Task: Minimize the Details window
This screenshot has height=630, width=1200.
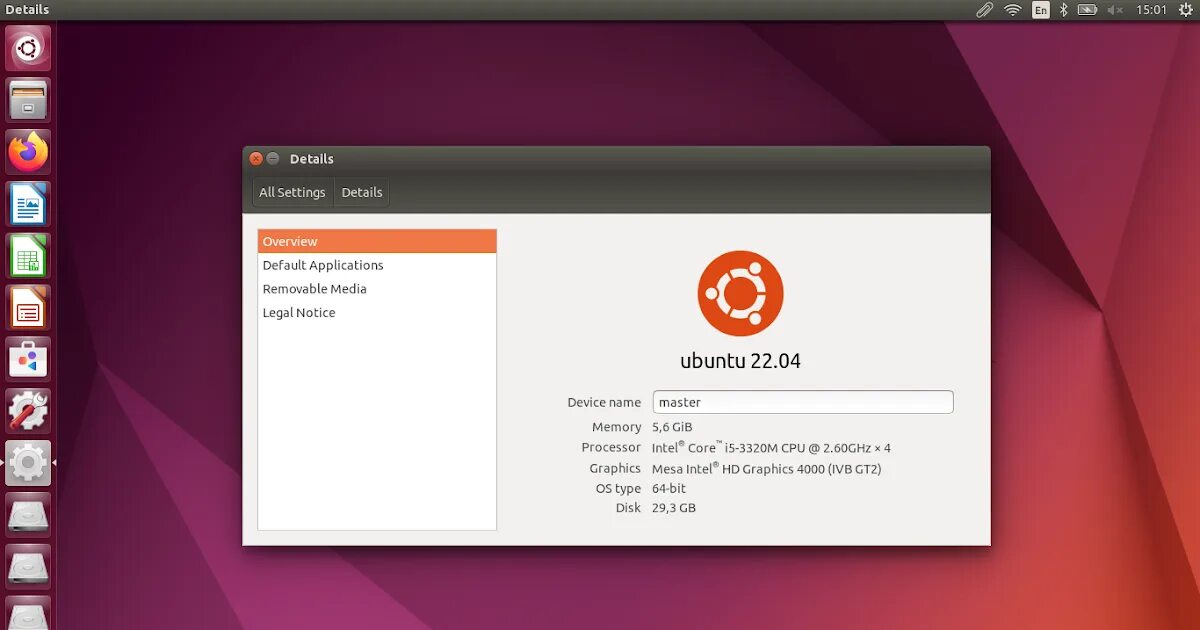Action: click(273, 159)
